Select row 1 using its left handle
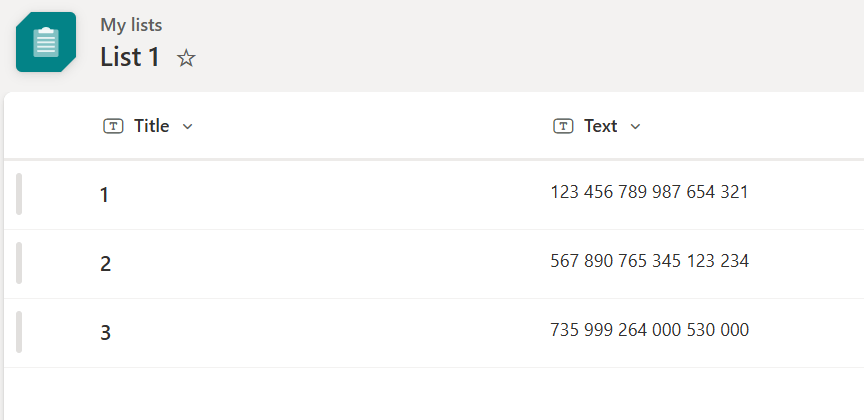This screenshot has width=864, height=420. pos(19,194)
